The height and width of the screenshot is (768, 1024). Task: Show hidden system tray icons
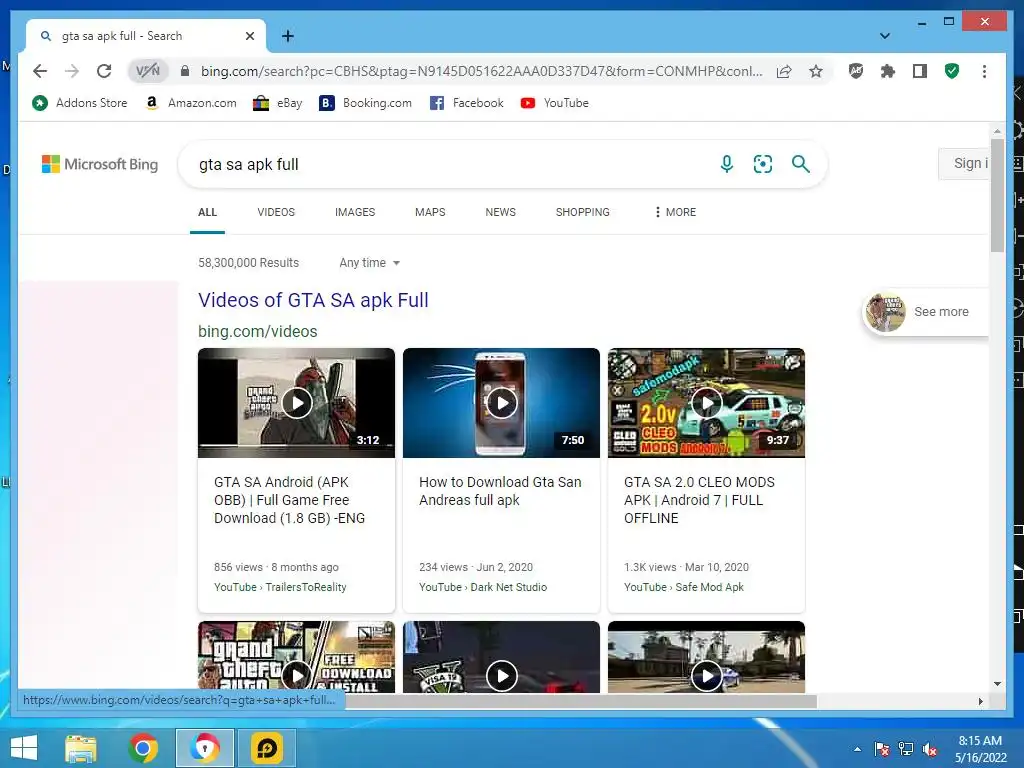857,750
